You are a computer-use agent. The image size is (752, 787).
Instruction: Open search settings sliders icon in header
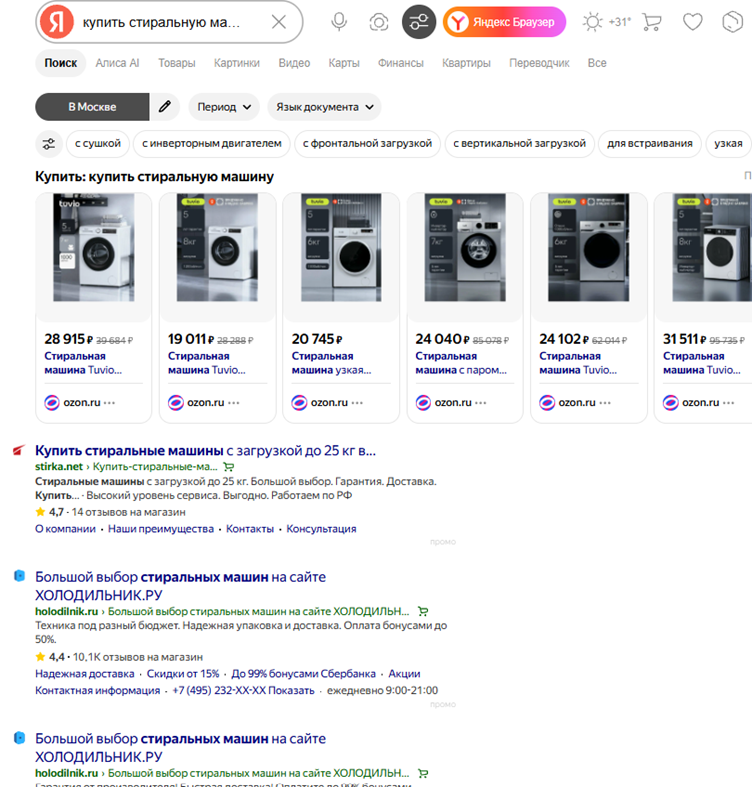pos(419,22)
